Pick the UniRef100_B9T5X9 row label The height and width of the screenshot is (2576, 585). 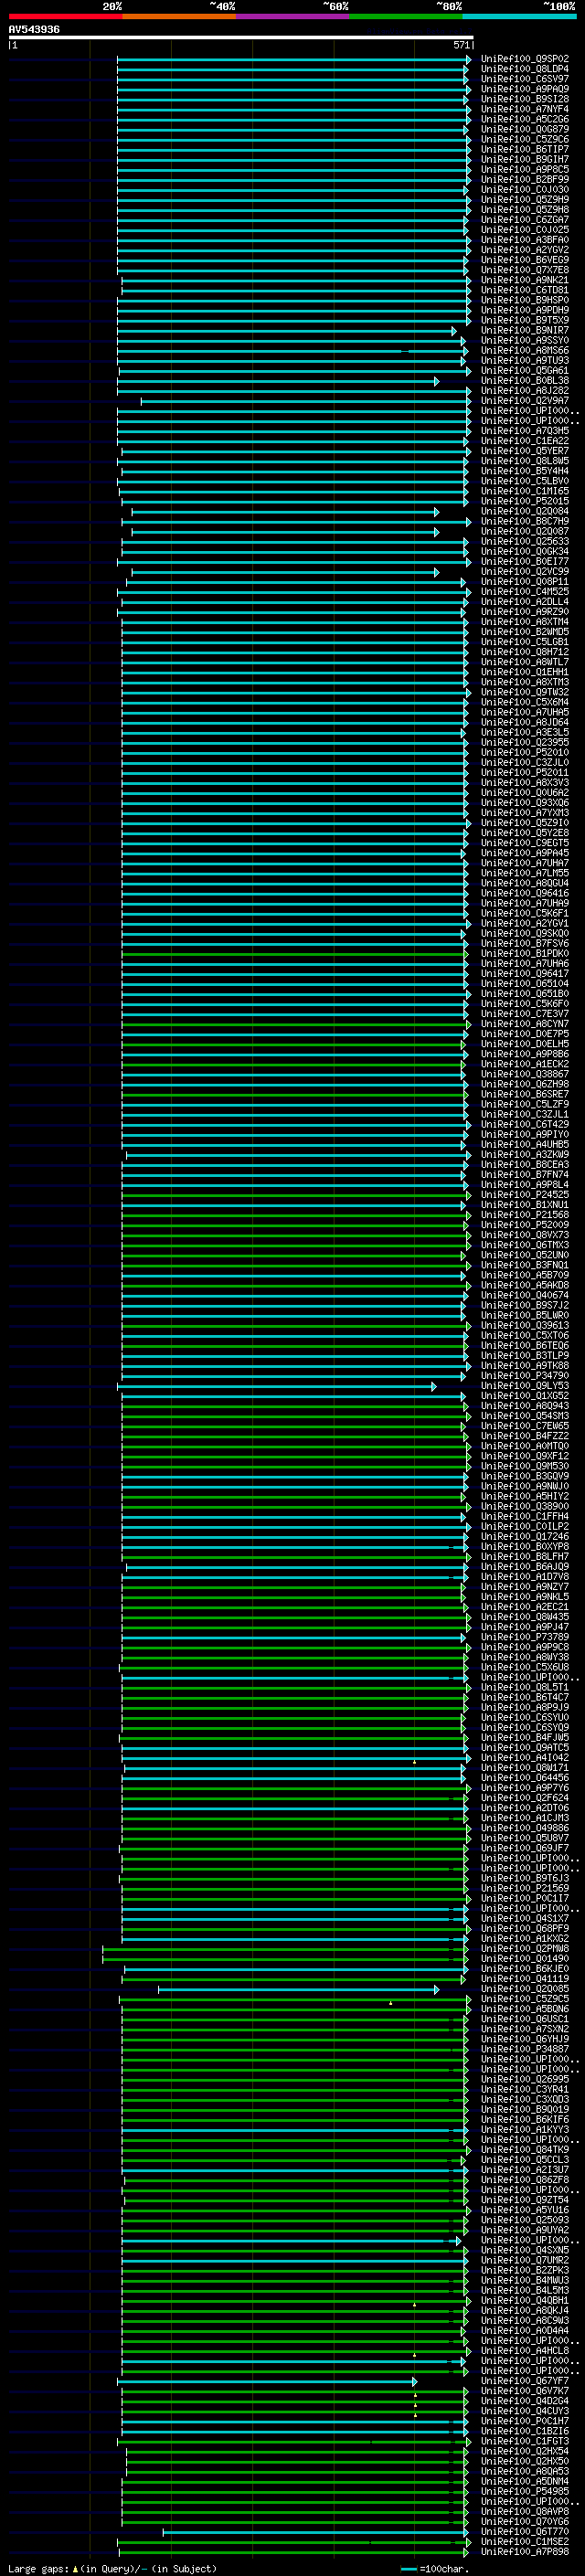point(524,320)
